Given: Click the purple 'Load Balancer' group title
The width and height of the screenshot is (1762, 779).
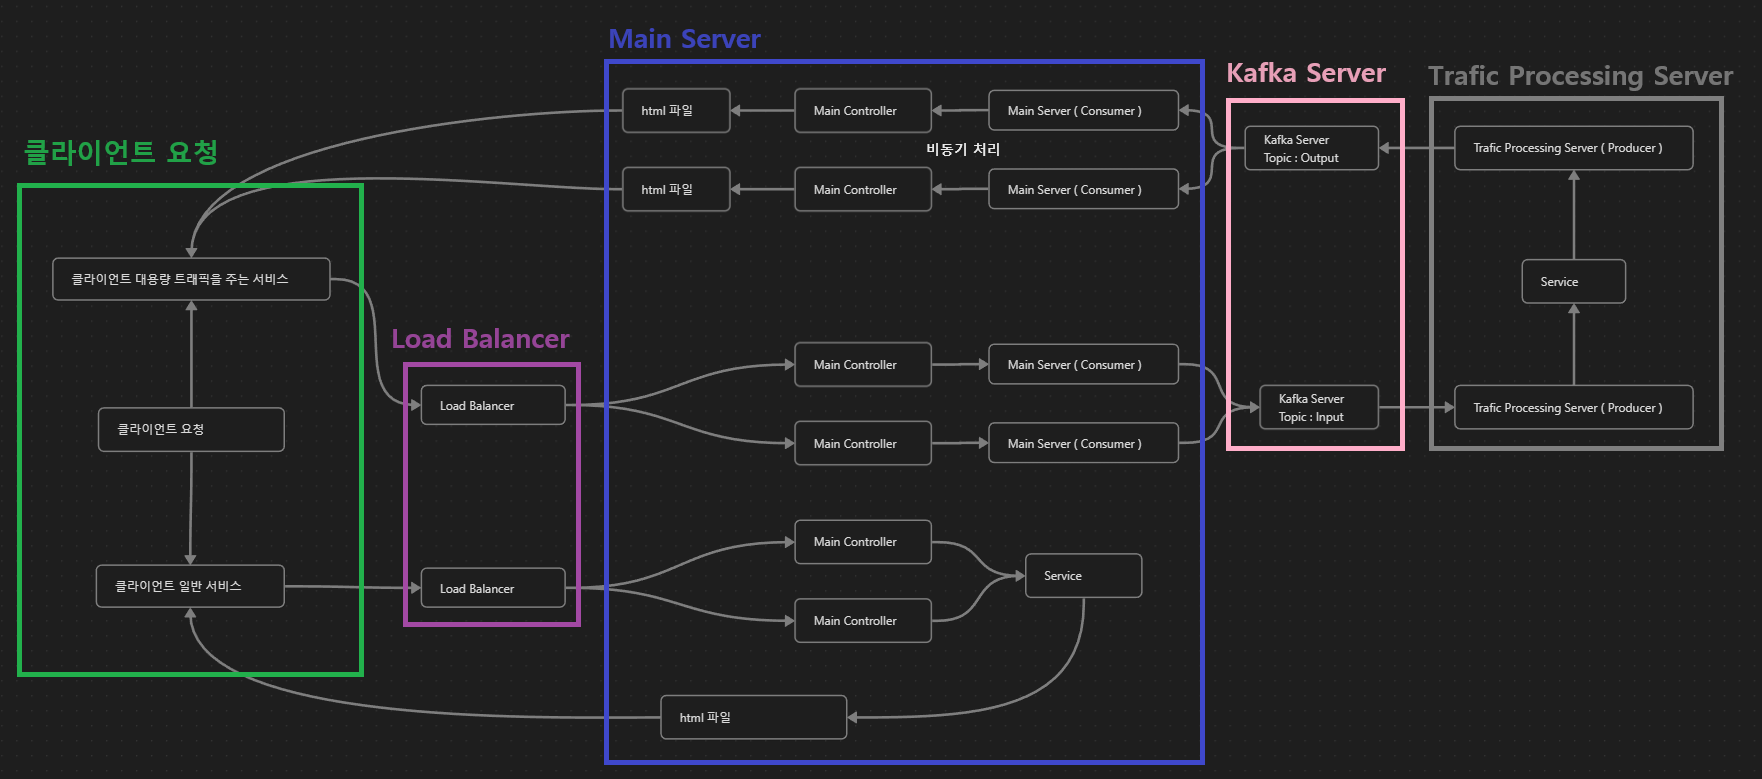Looking at the screenshot, I should pos(480,339).
